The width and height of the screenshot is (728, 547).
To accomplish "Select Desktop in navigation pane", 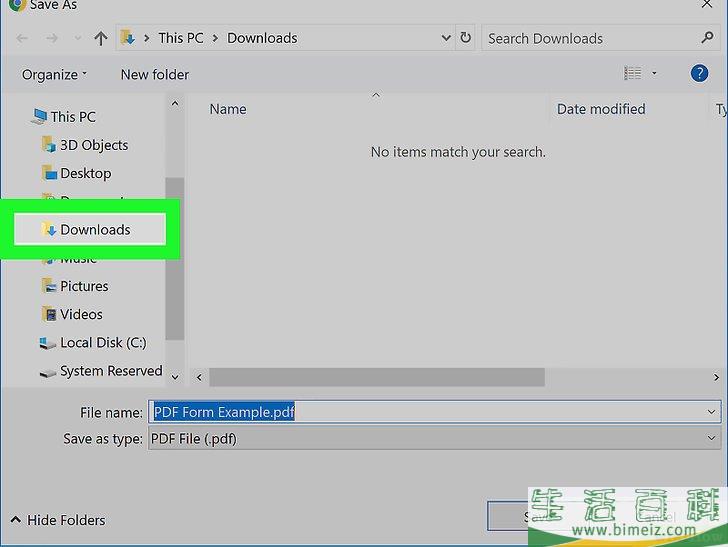I will click(85, 173).
